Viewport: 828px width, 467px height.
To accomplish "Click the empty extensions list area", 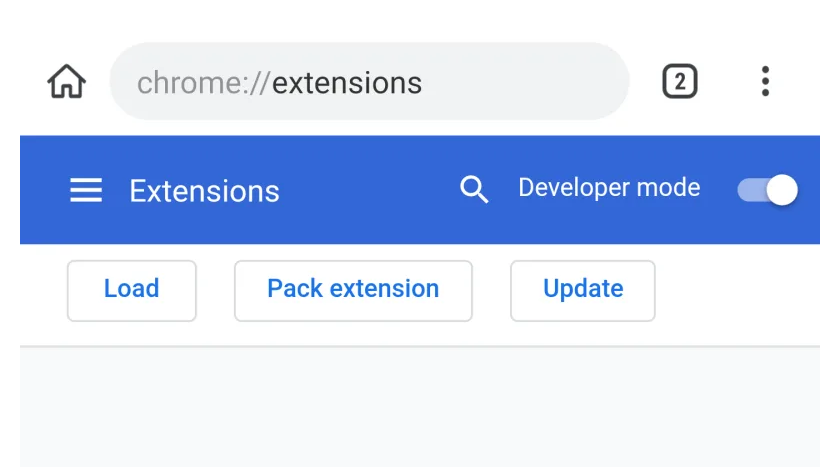I will click(x=420, y=407).
